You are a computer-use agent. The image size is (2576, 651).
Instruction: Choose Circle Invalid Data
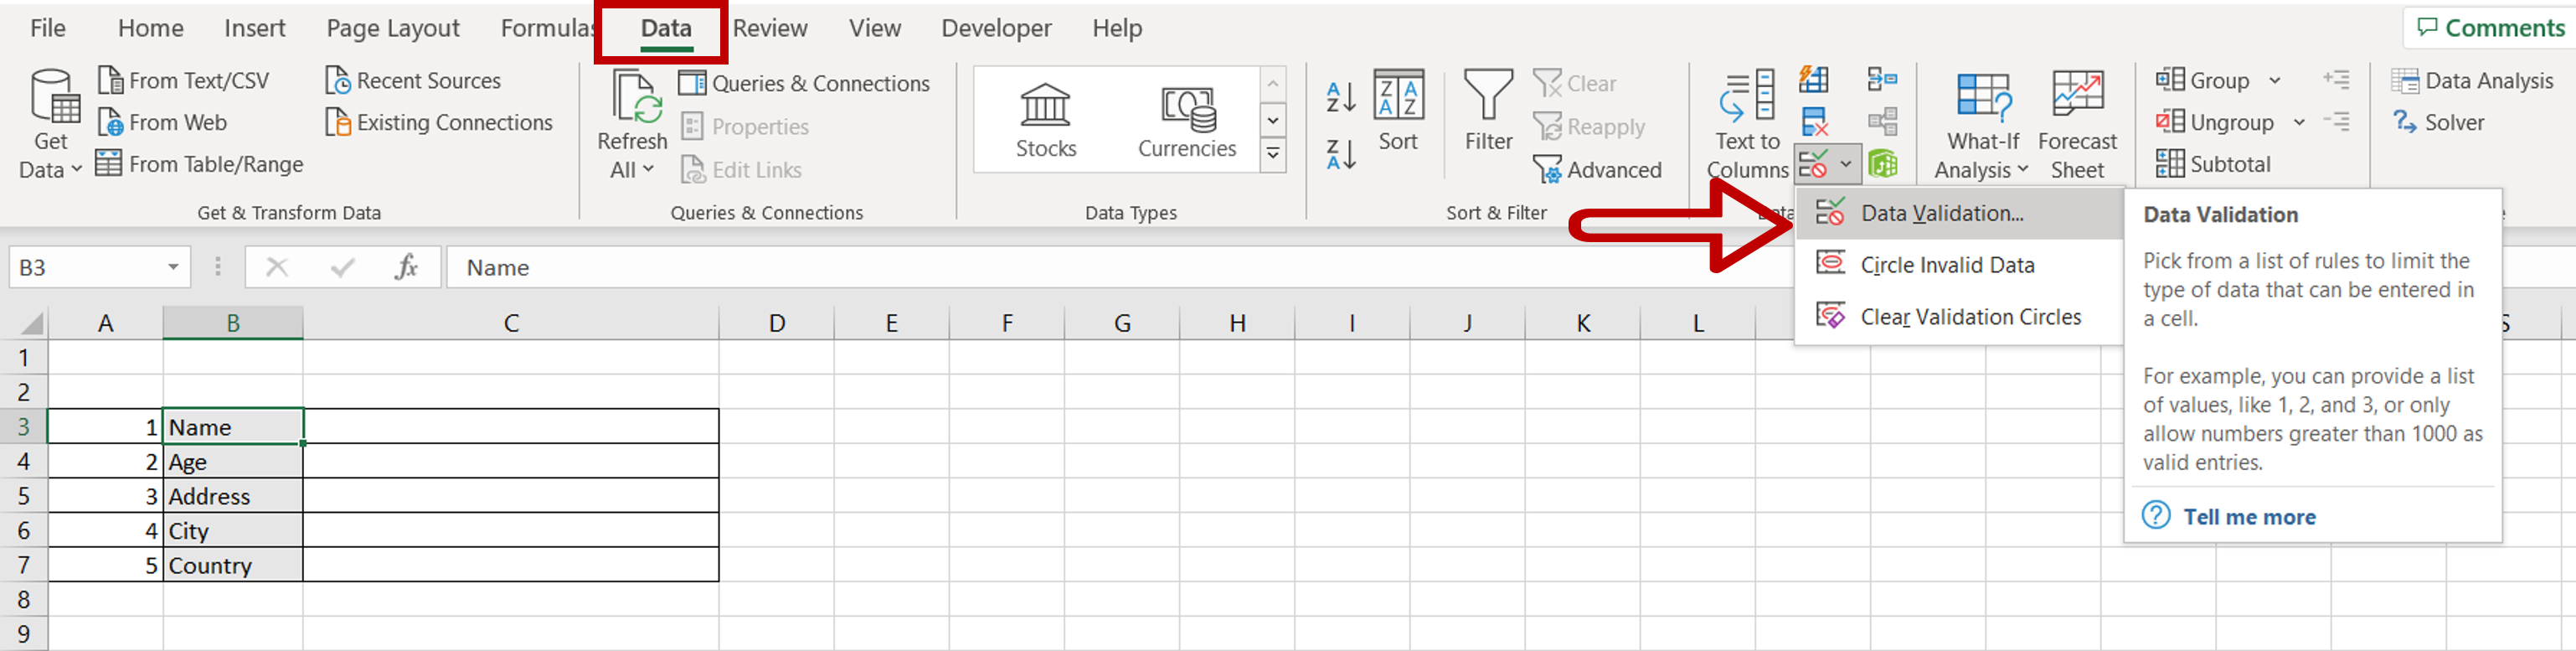click(1960, 265)
